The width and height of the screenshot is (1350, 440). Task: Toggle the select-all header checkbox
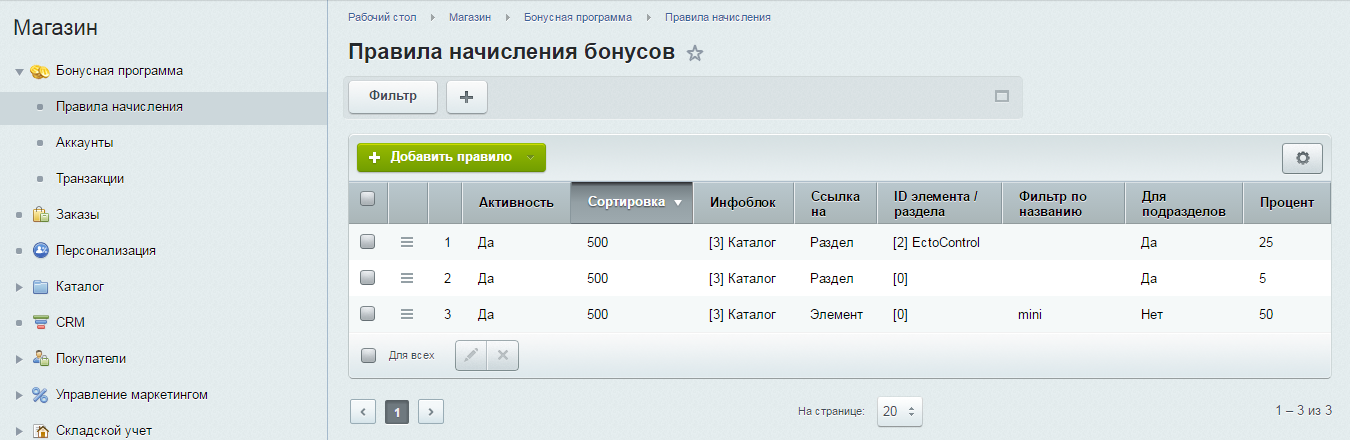tap(367, 199)
